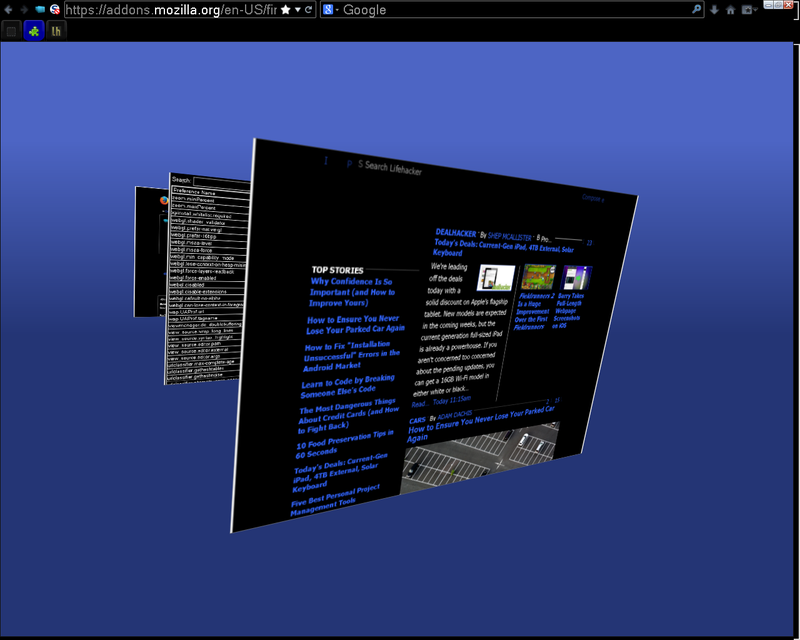Viewport: 800px width, 640px height.
Task: Open the top story 'How to Ensure You Never Lose Your Parked Car Again'
Action: click(356, 325)
